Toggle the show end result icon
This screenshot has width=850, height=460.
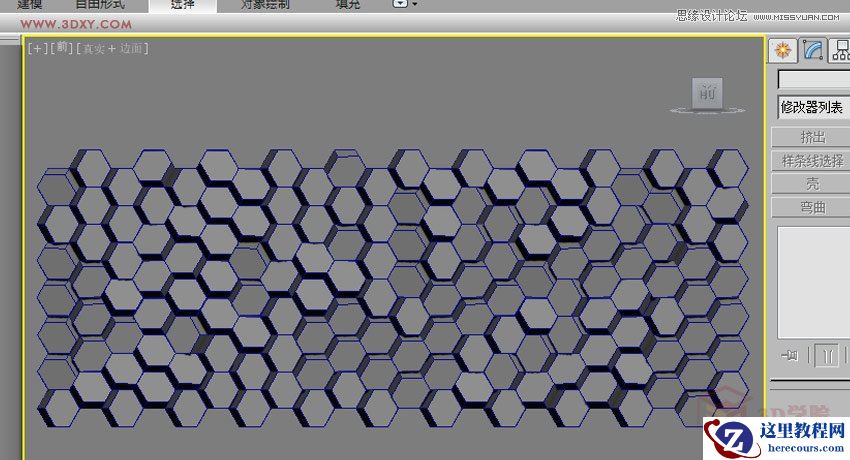[827, 355]
